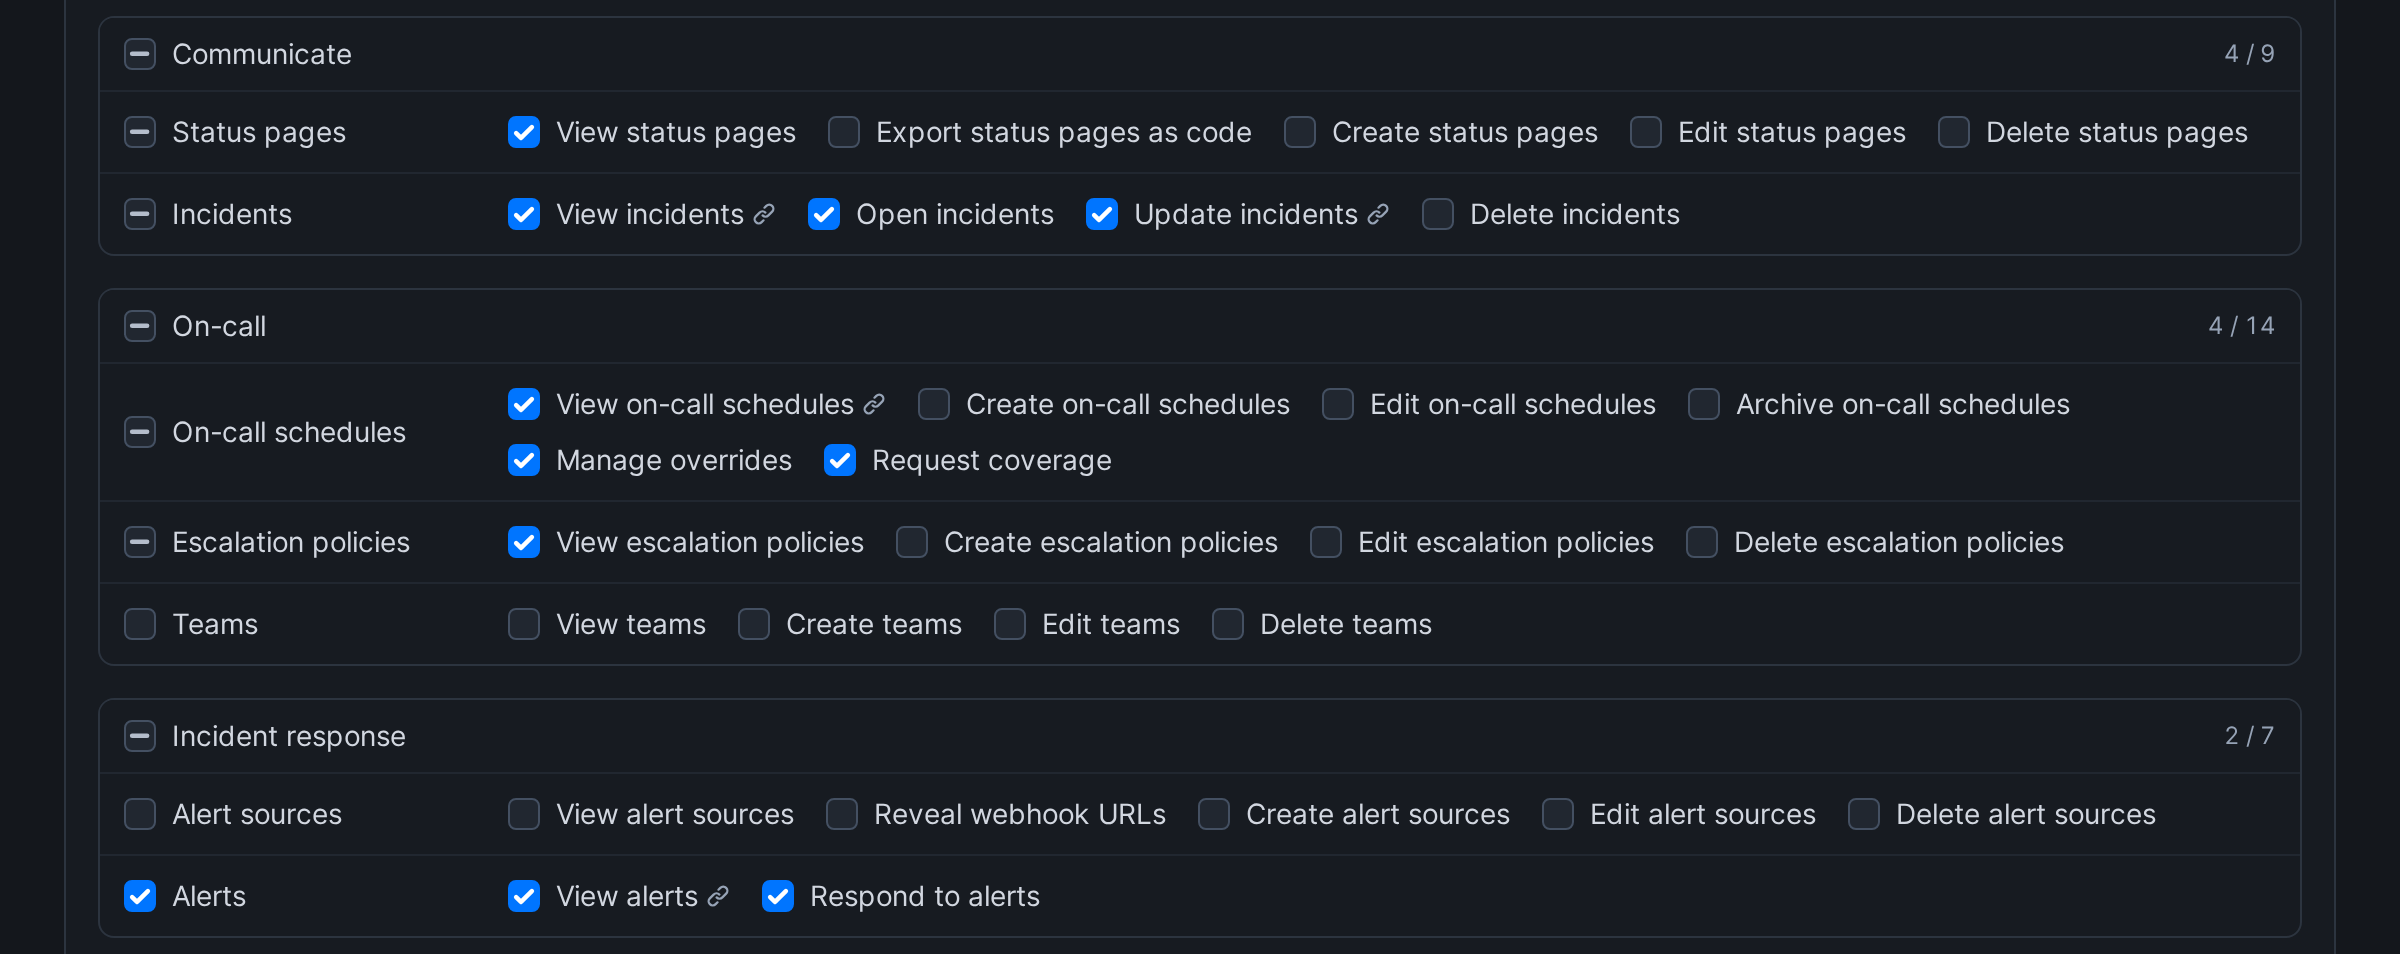Check Archive on-call schedules
The width and height of the screenshot is (2400, 954).
[x=1704, y=404]
